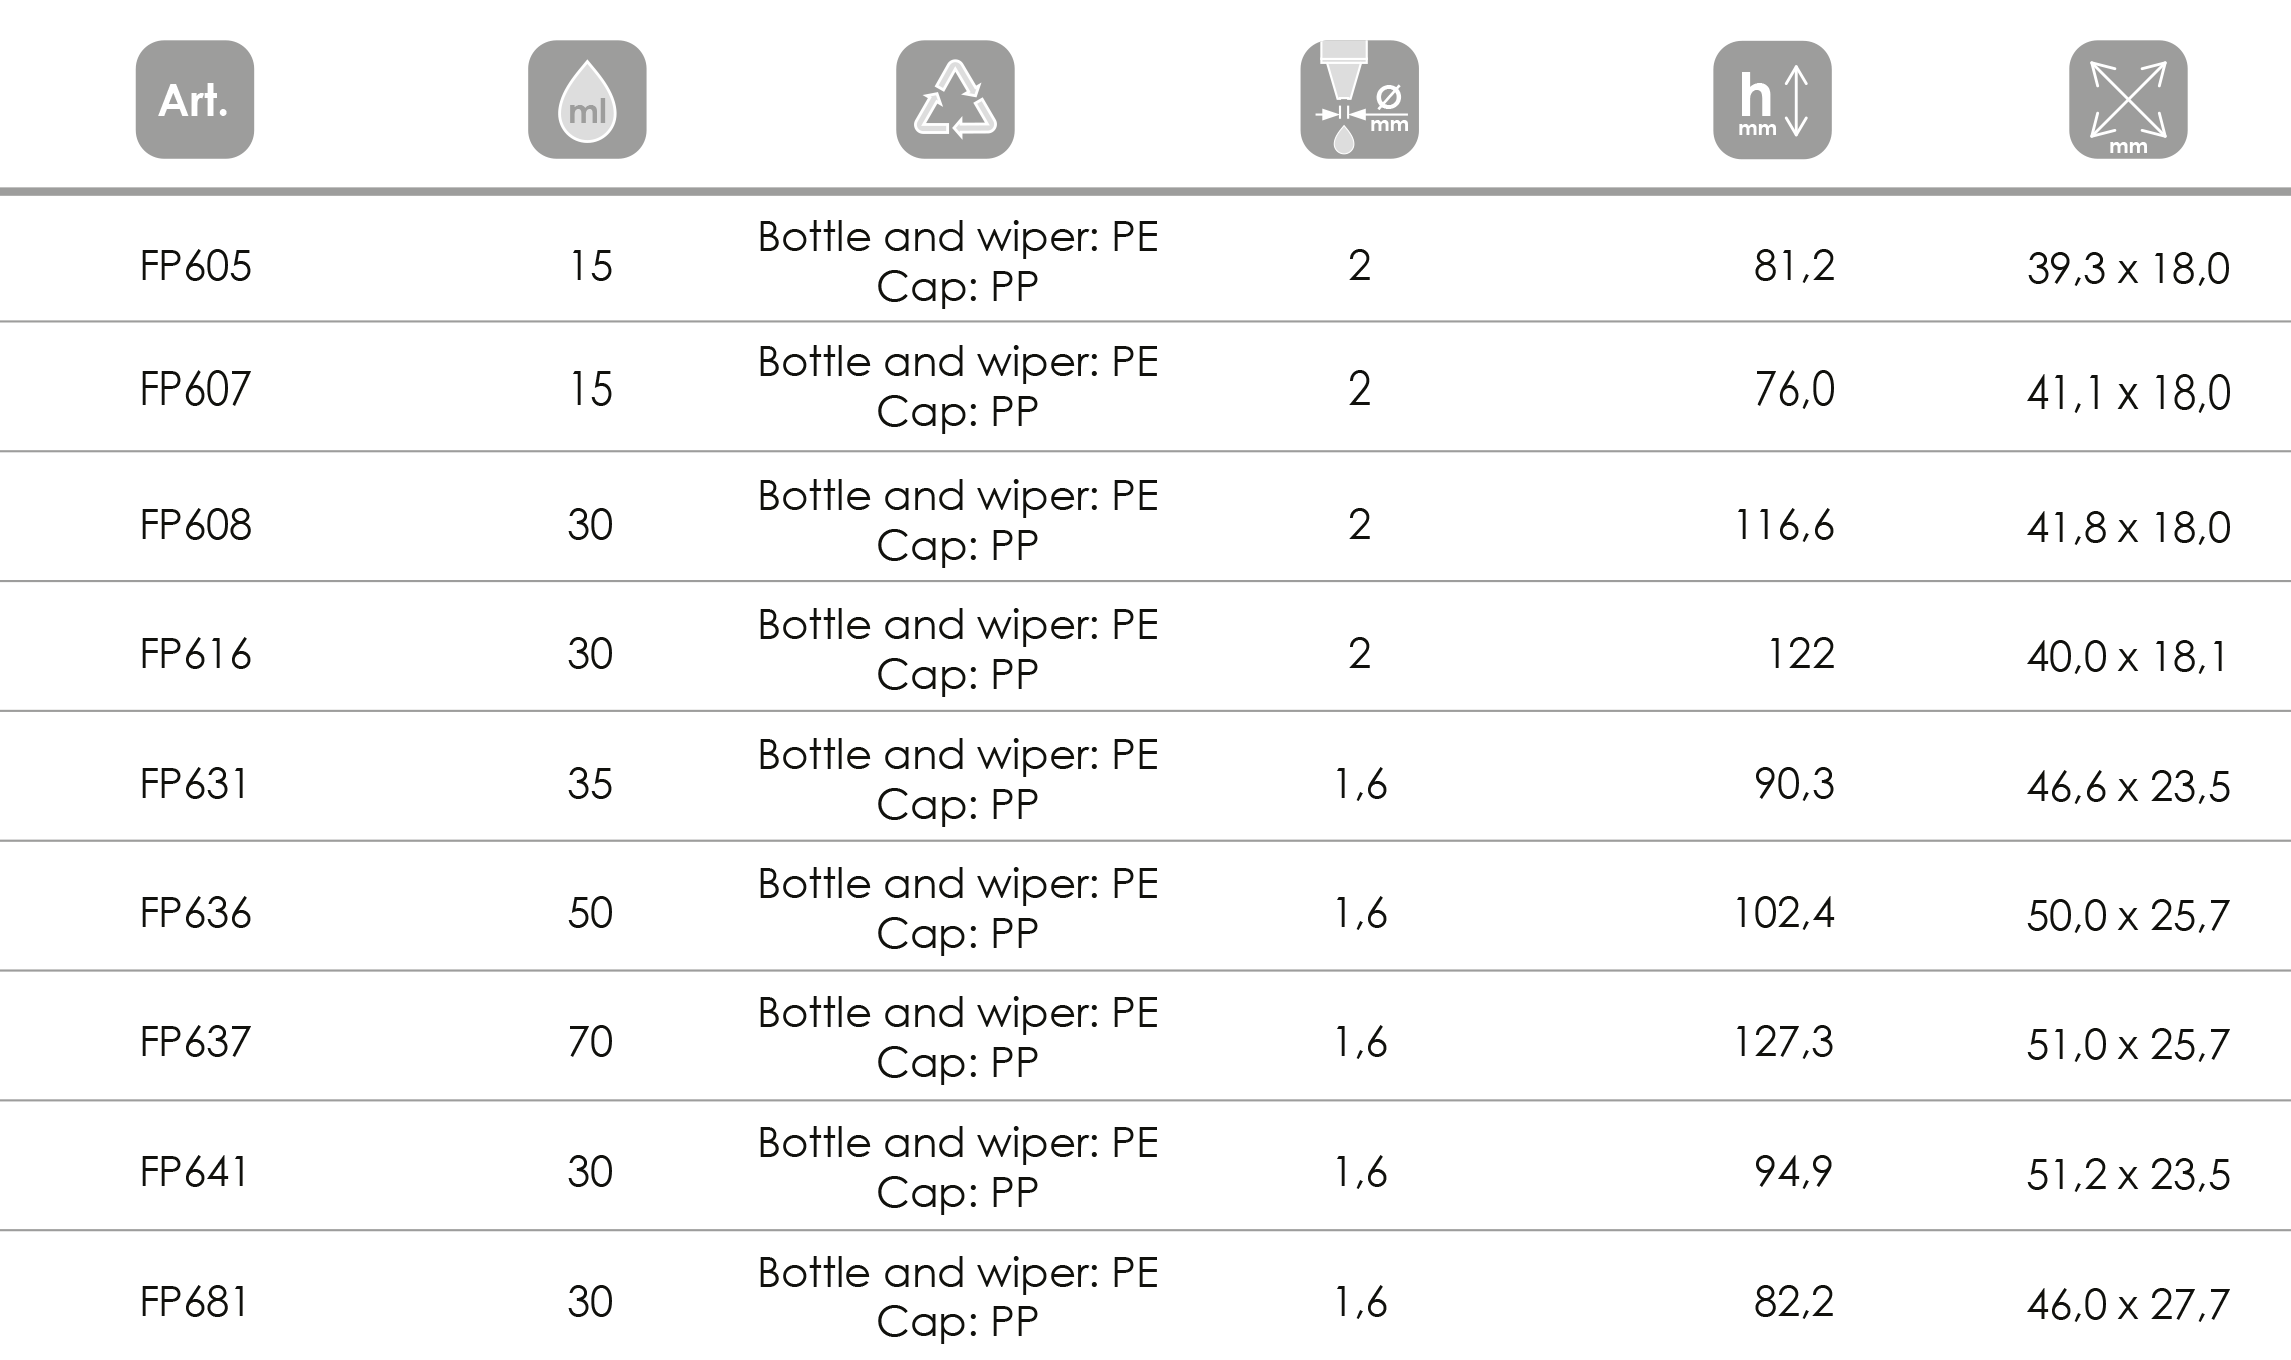The height and width of the screenshot is (1360, 2291).
Task: Select article FP605 in the table
Action: pyautogui.click(x=196, y=266)
